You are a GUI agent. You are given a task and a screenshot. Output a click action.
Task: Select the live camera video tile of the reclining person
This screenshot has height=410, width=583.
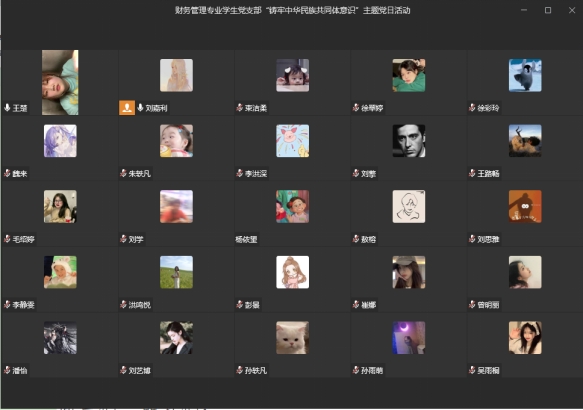point(60,83)
